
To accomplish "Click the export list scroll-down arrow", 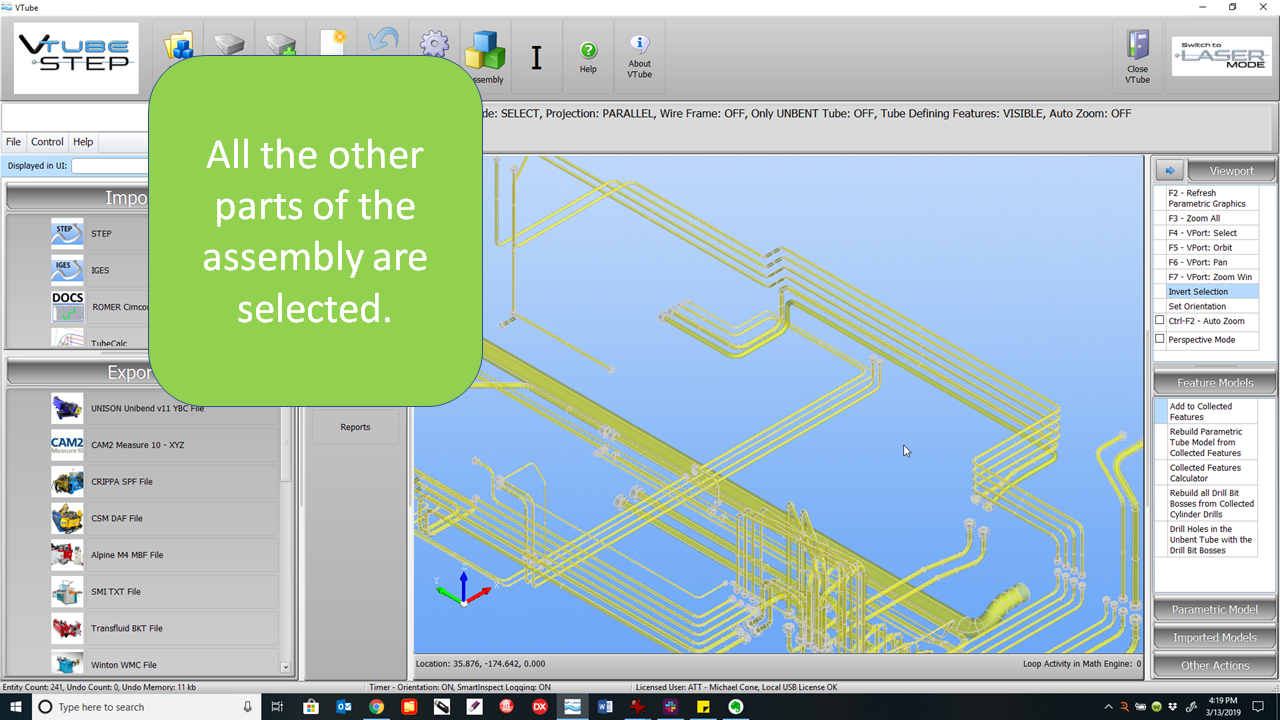I will [x=285, y=667].
